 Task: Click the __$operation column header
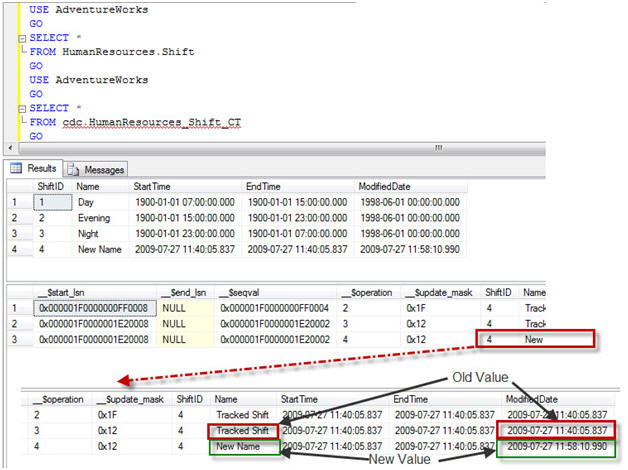368,293
